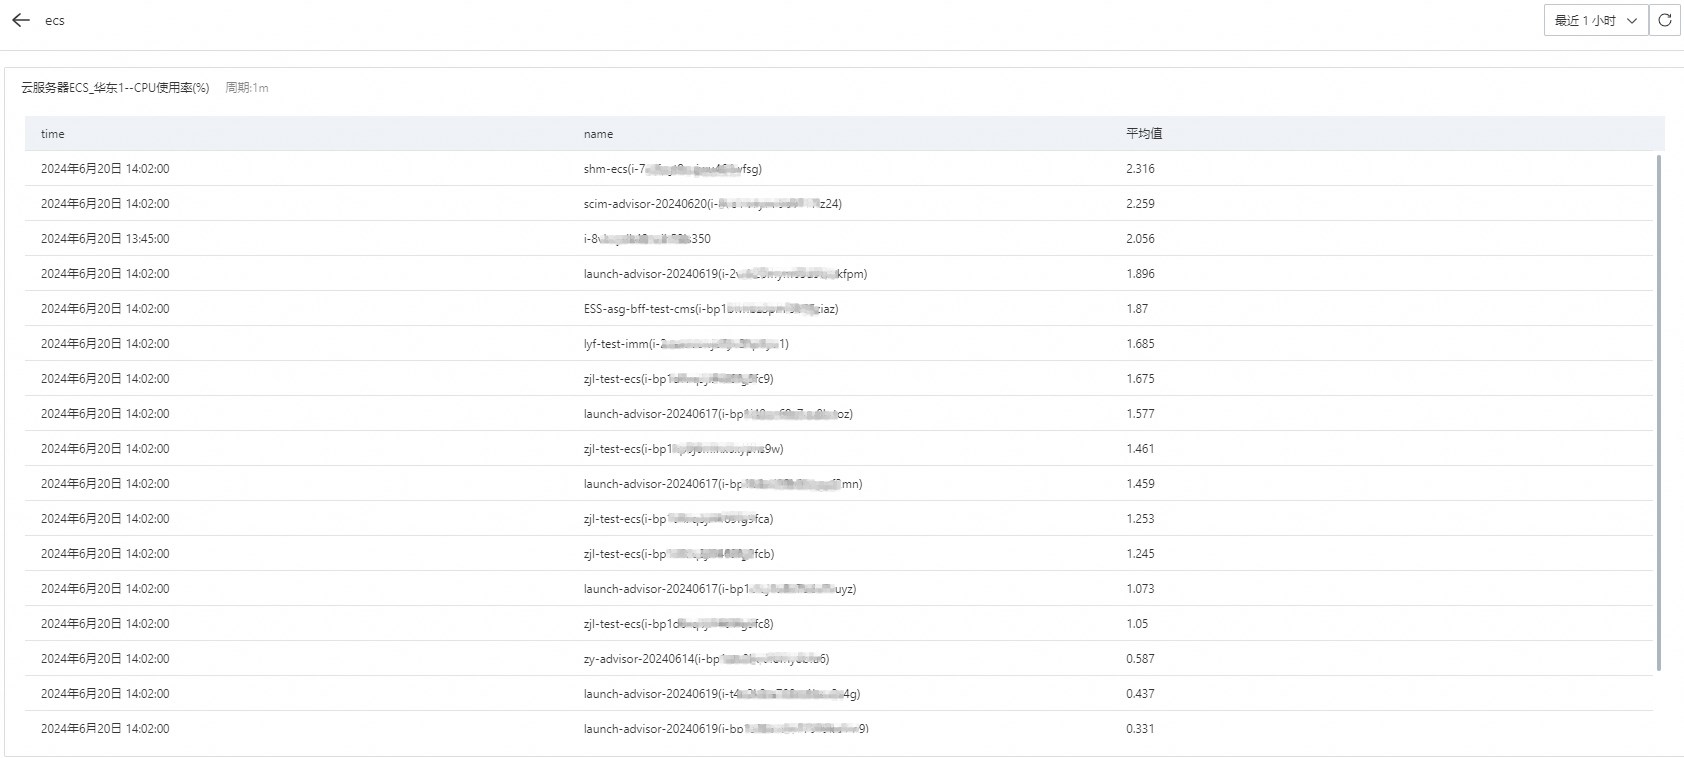Screen dimensions: 1684x758
Task: Click the average value 0.437
Action: (1140, 694)
